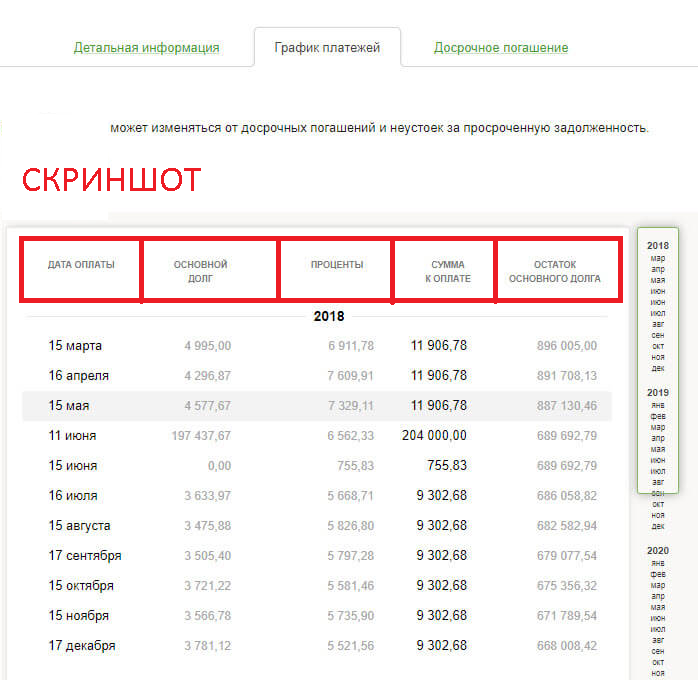Click the 2018 year divider in table
Image resolution: width=698 pixels, height=680 pixels.
(329, 316)
